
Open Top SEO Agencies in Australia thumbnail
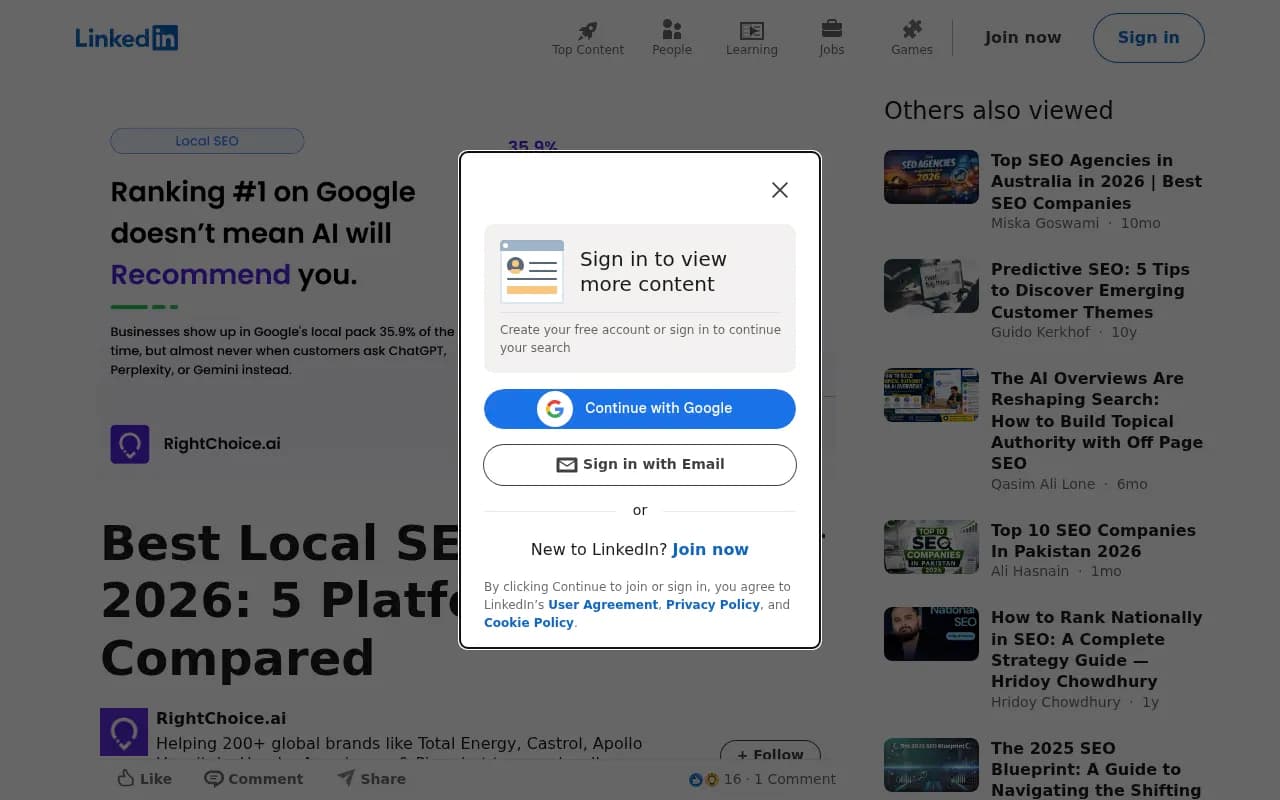[x=931, y=177]
